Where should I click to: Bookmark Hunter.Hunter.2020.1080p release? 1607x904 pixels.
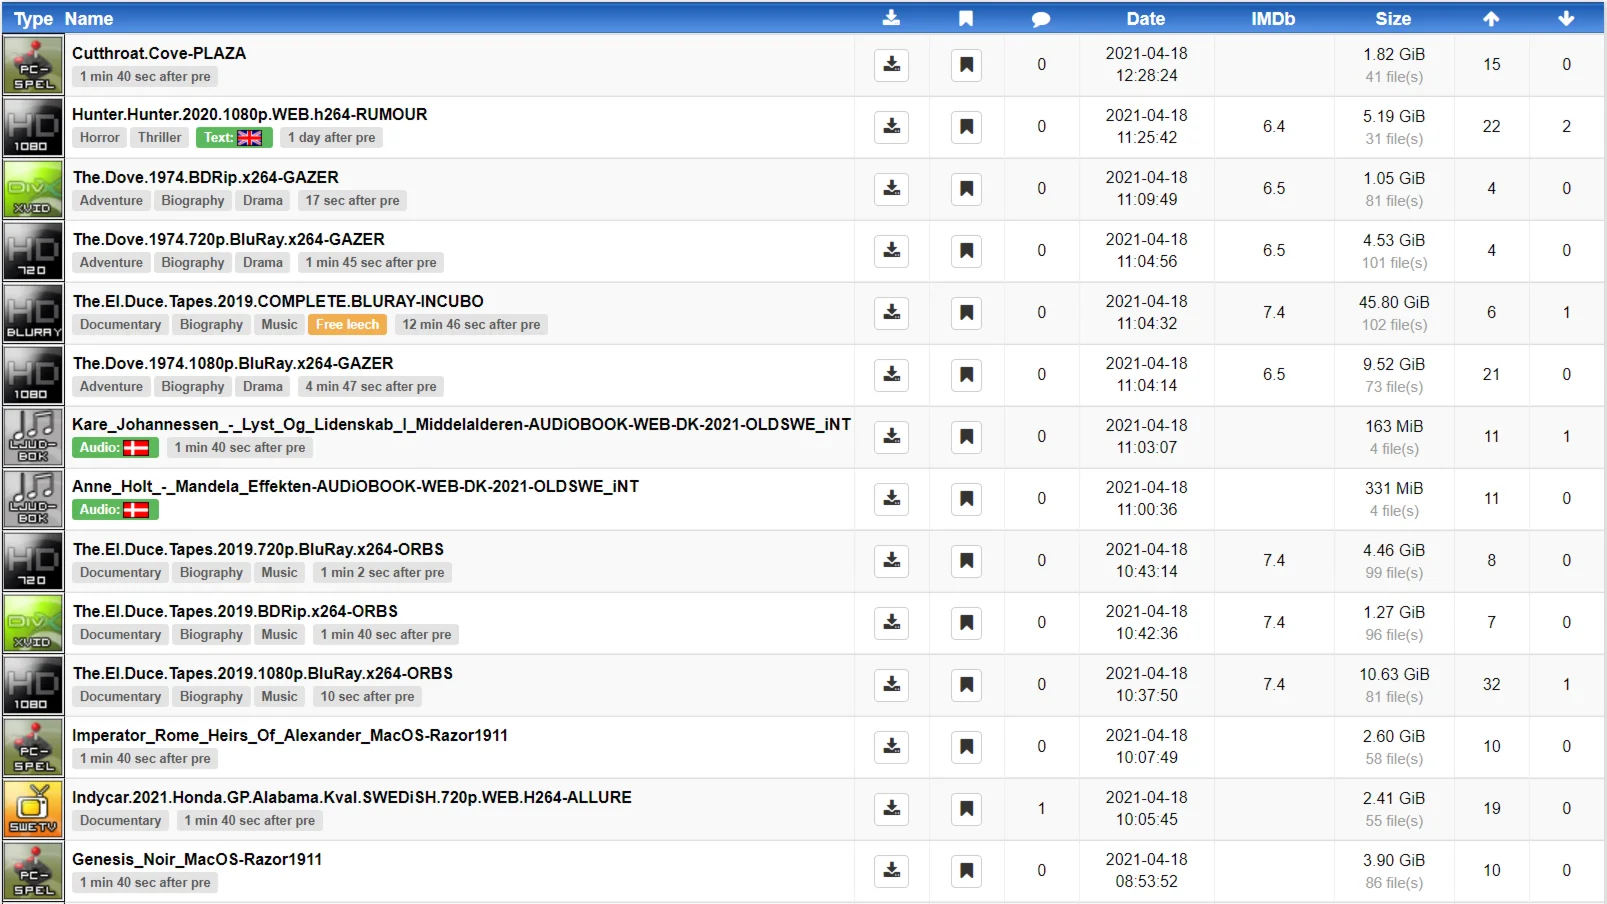pyautogui.click(x=966, y=127)
